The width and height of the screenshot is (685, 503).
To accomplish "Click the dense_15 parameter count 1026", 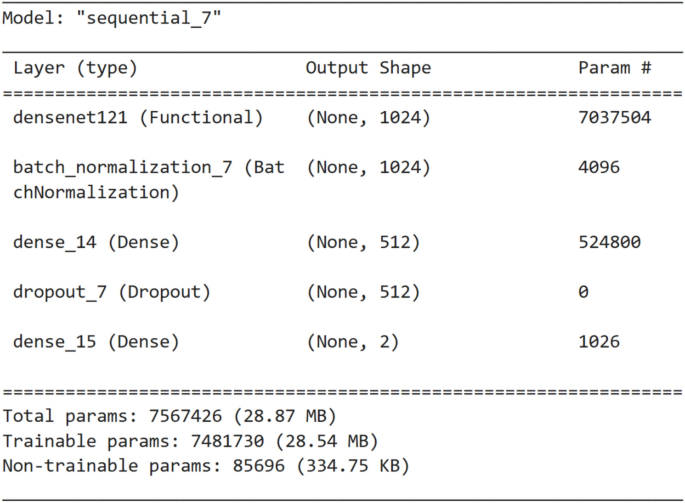I will point(599,342).
